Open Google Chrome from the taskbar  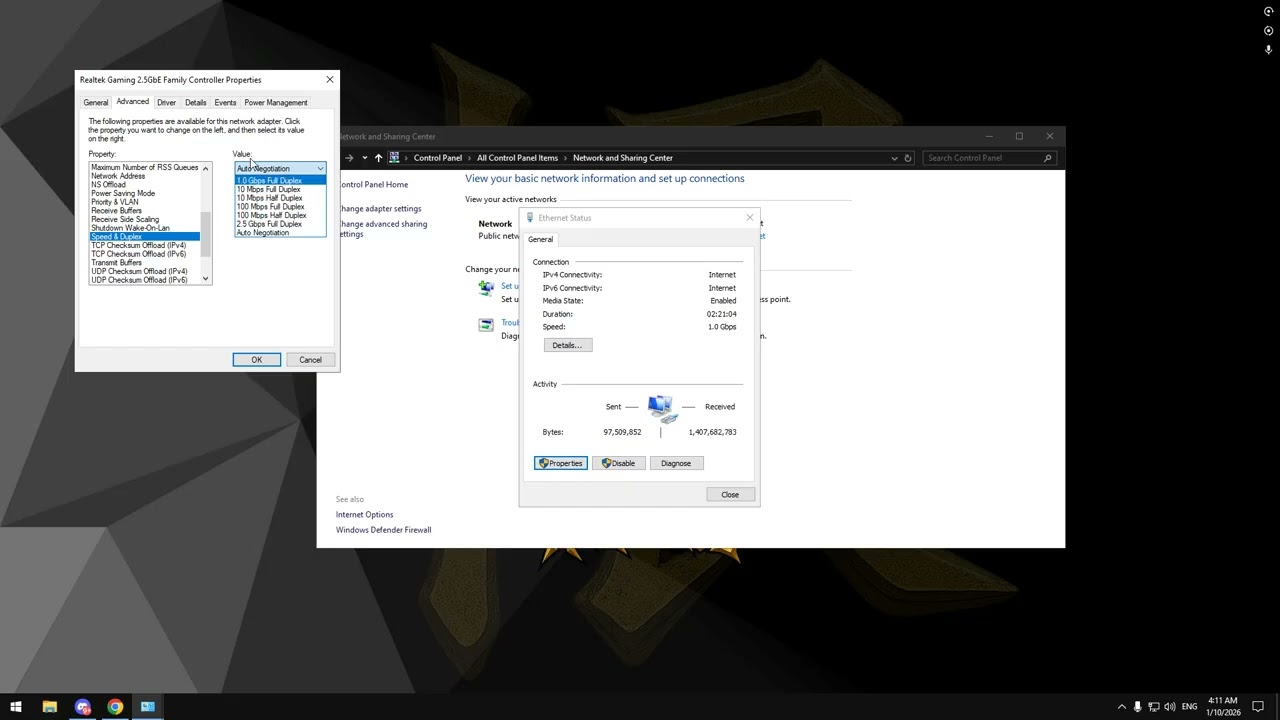pos(115,707)
